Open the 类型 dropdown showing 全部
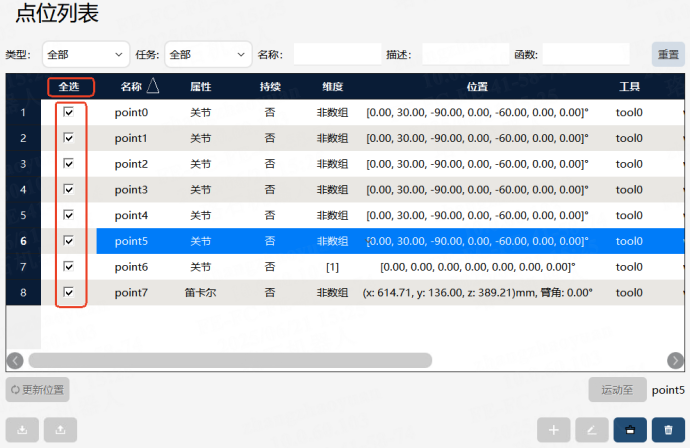The image size is (690, 448). point(86,55)
